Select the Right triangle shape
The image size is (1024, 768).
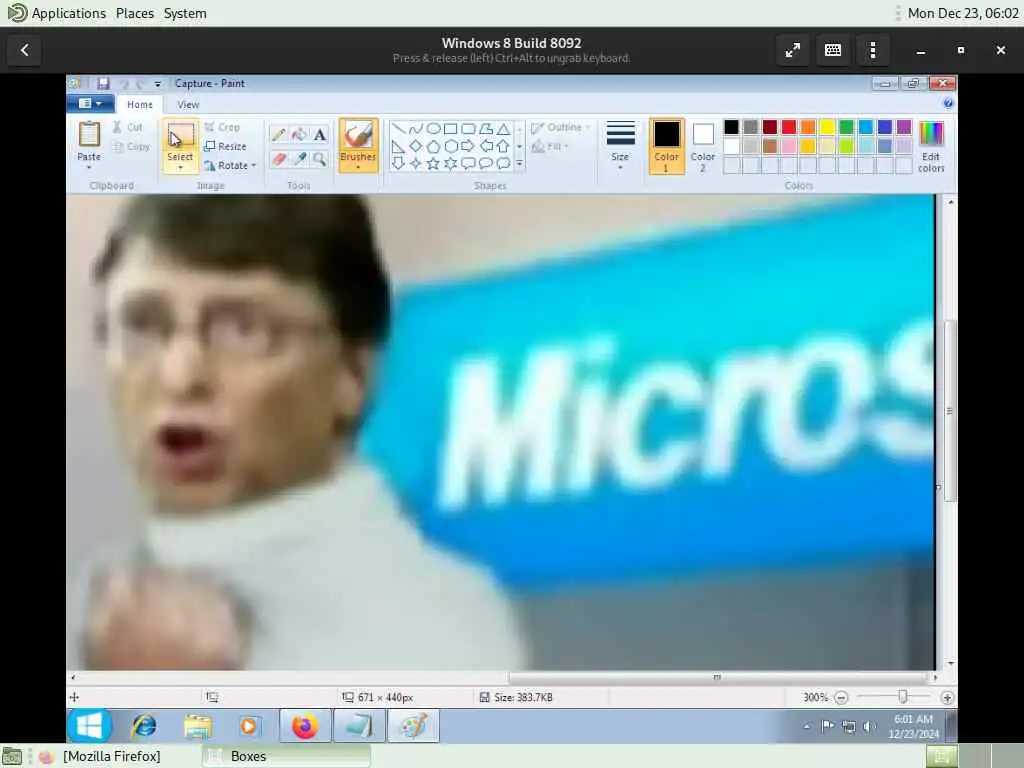[x=398, y=146]
